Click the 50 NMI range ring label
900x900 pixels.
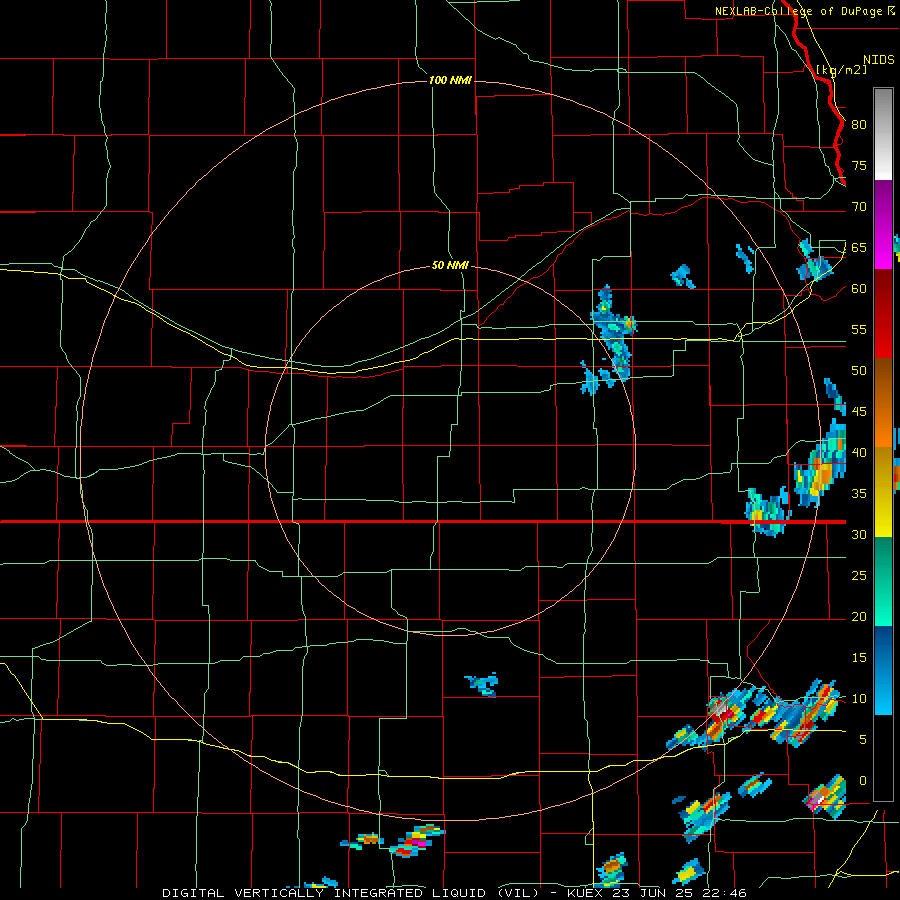pyautogui.click(x=450, y=266)
